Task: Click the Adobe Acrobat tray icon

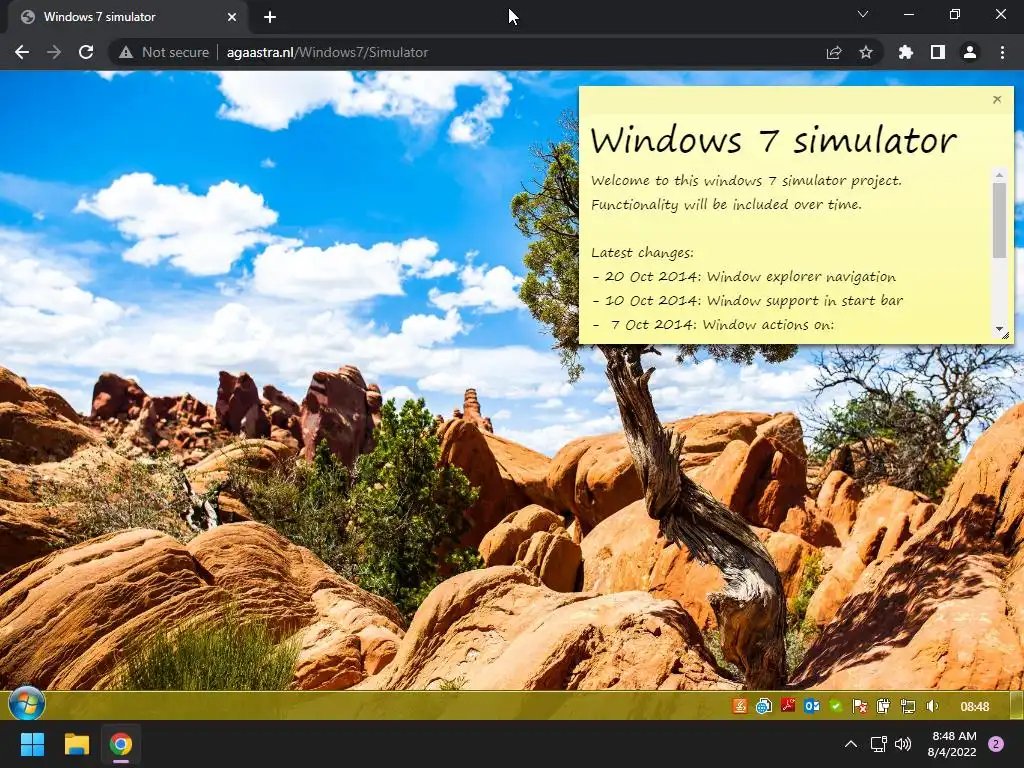Action: pos(788,706)
